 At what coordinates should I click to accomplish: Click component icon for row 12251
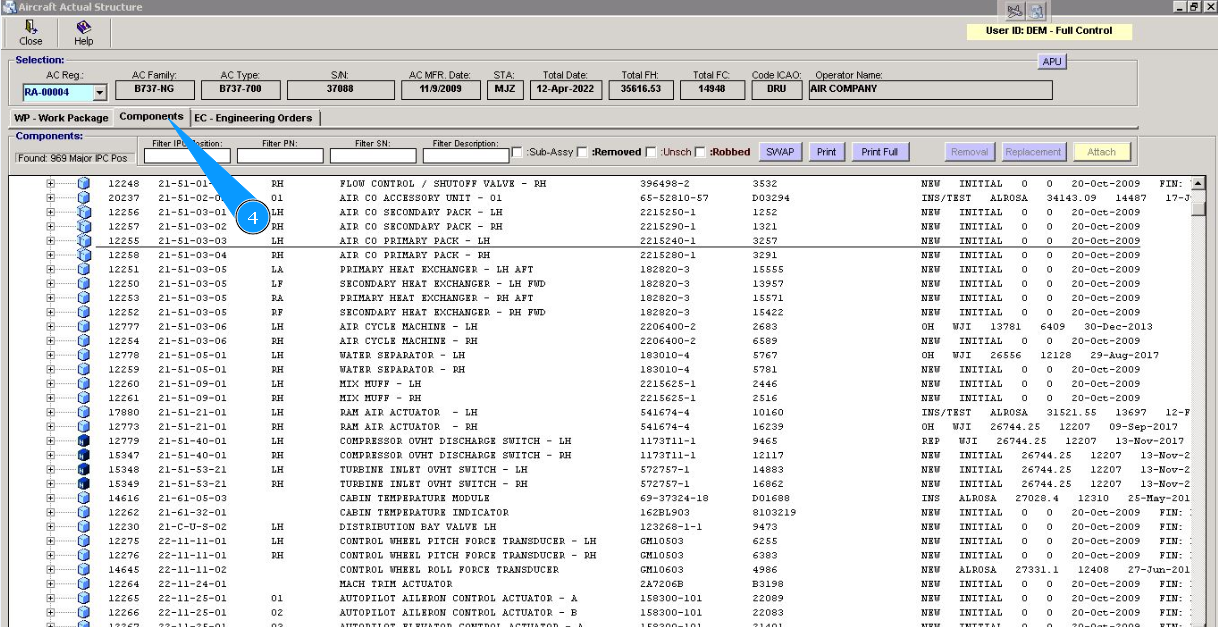click(84, 270)
